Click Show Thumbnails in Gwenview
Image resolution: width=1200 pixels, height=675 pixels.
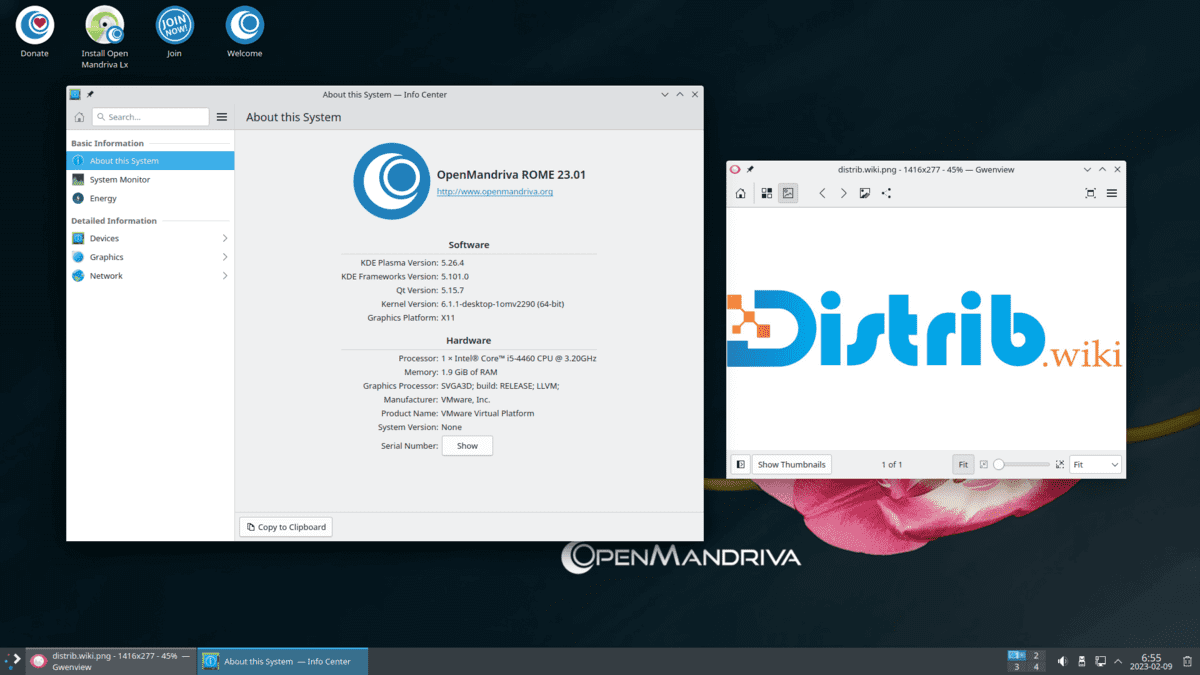tap(791, 464)
